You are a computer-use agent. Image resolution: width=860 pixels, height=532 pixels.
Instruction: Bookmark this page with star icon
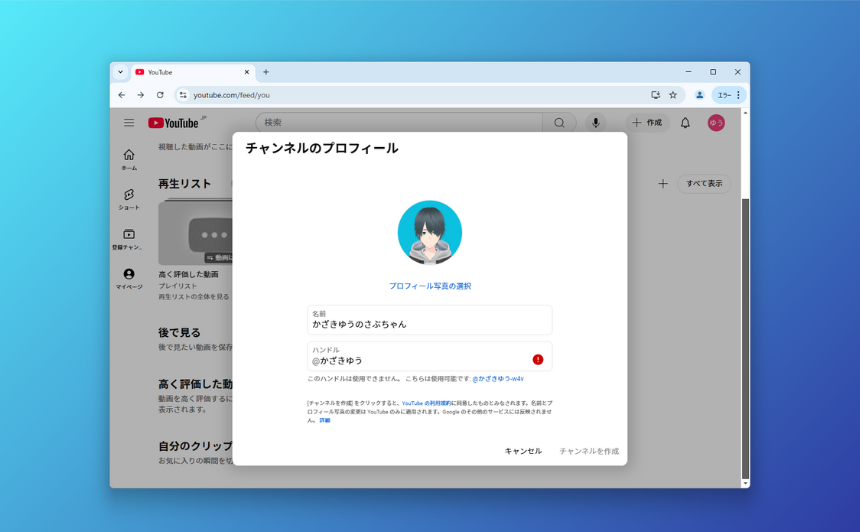(x=673, y=95)
